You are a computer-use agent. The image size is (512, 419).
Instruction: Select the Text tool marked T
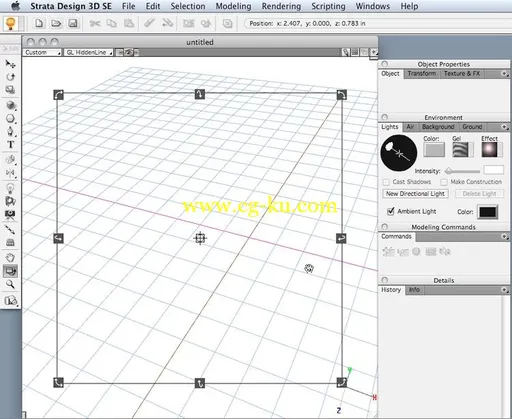click(x=10, y=145)
